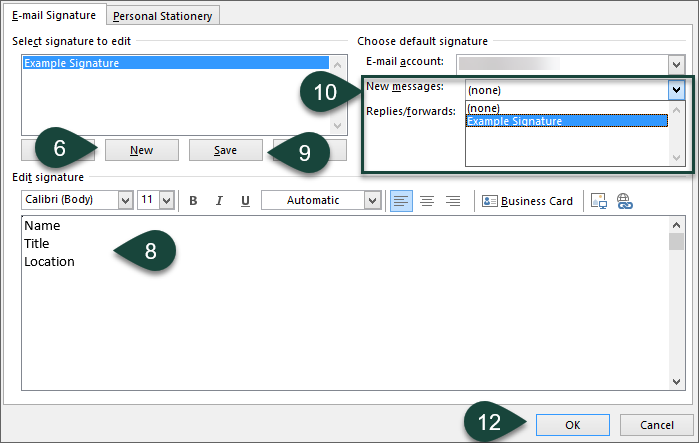This screenshot has width=699, height=443.
Task: Switch to Personal Stationery tab
Action: [x=163, y=16]
